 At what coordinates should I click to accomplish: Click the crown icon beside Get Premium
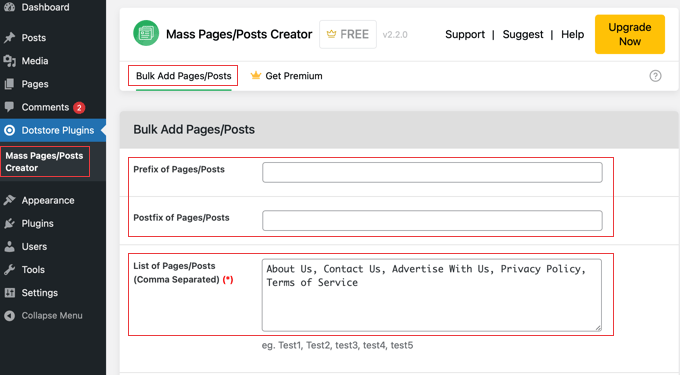256,75
